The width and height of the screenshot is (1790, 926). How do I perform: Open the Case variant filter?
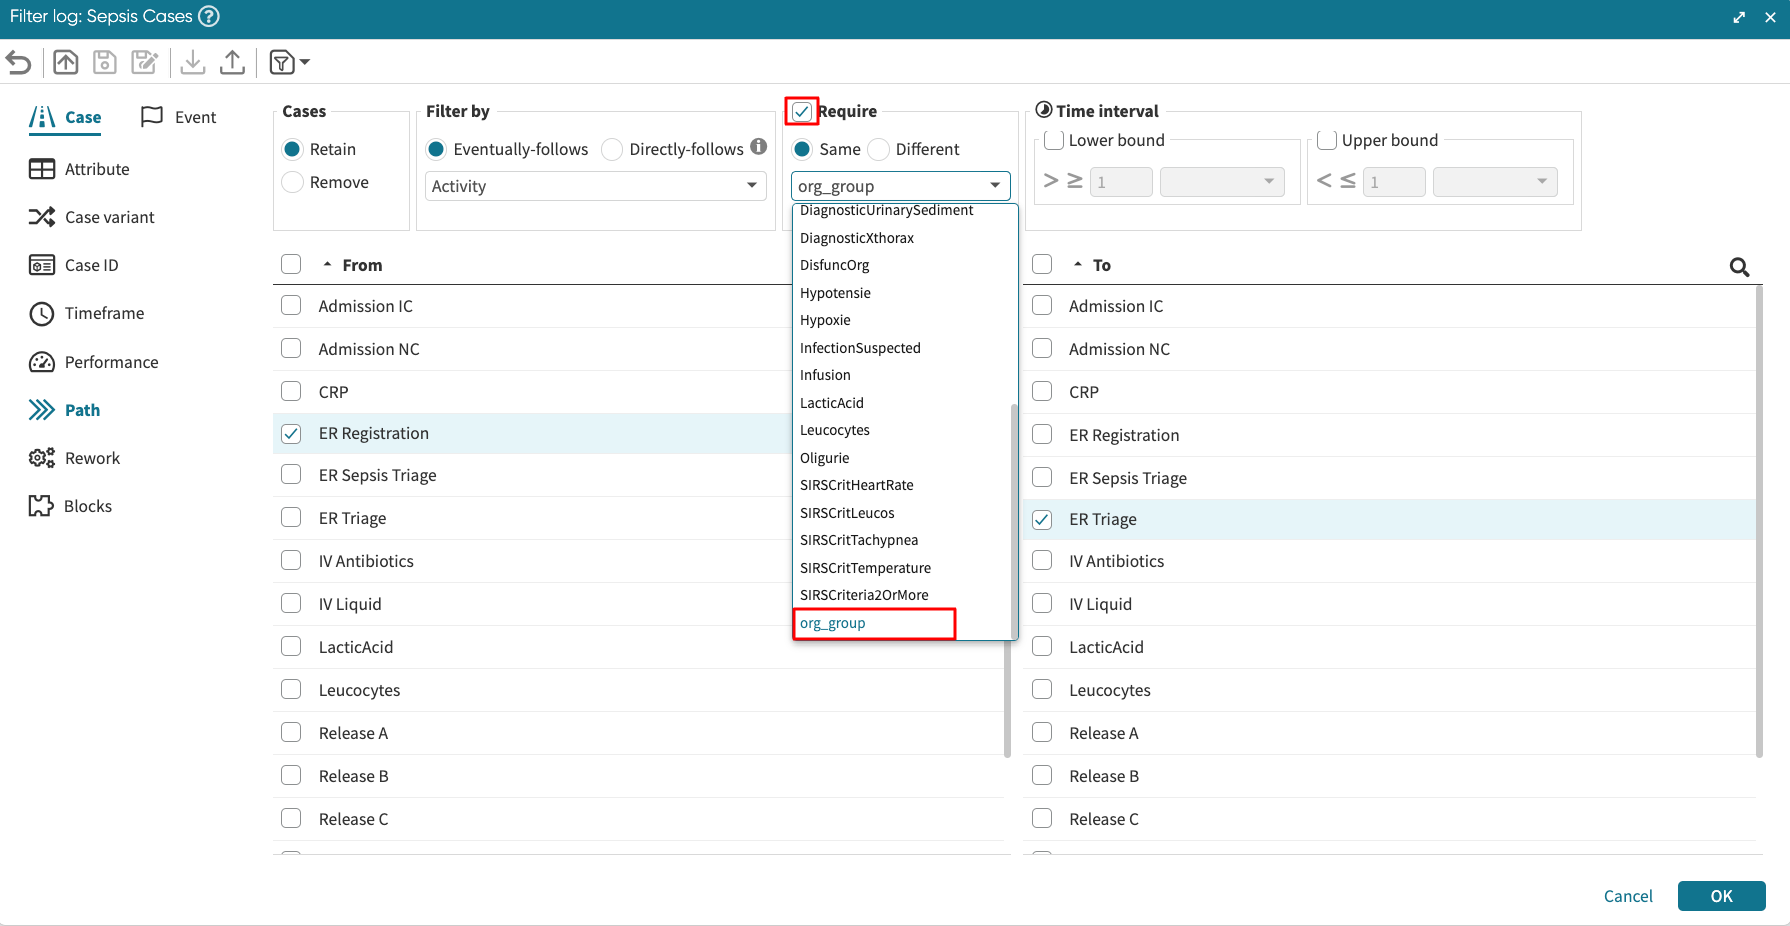point(109,217)
